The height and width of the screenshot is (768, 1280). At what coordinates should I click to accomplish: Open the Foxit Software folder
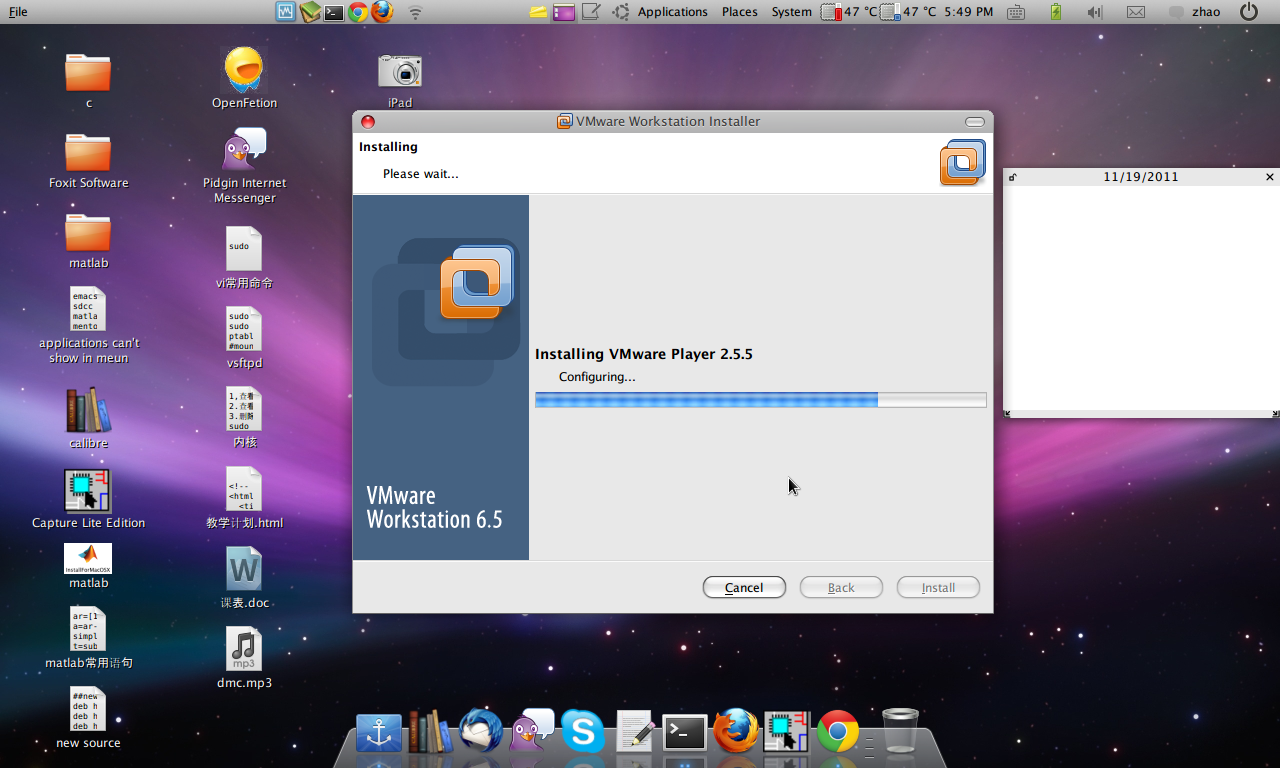88,152
